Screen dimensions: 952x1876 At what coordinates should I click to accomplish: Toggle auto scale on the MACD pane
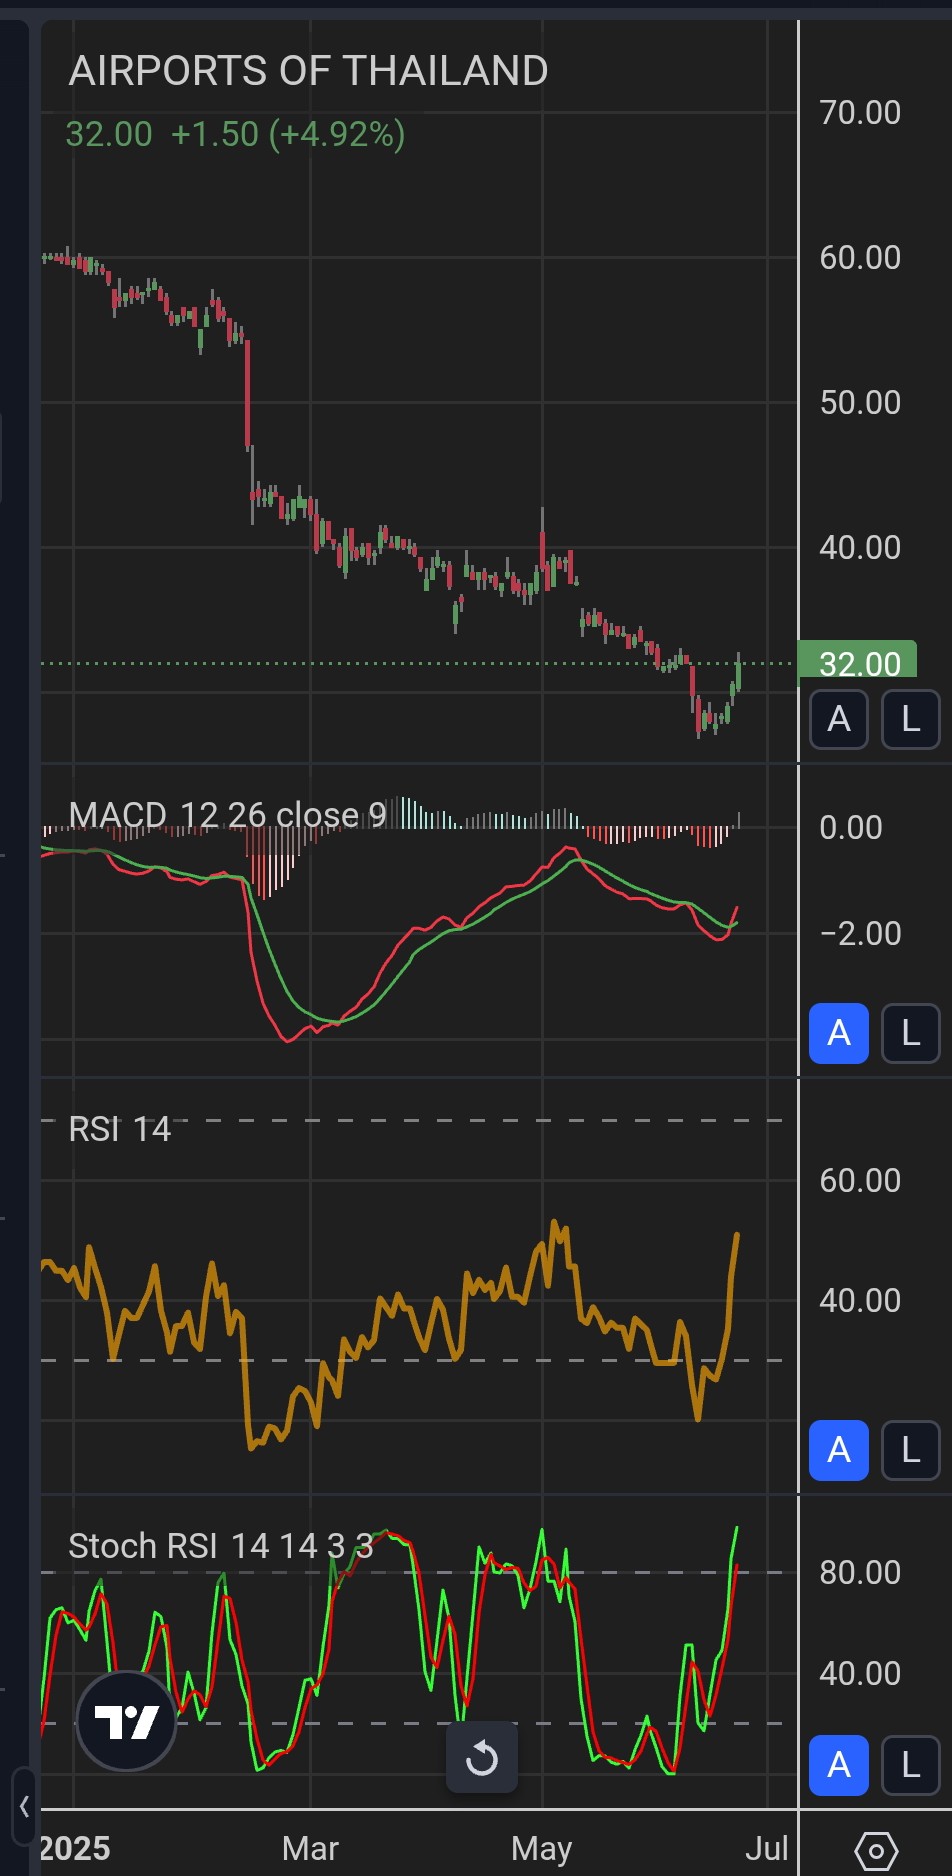click(x=839, y=1033)
